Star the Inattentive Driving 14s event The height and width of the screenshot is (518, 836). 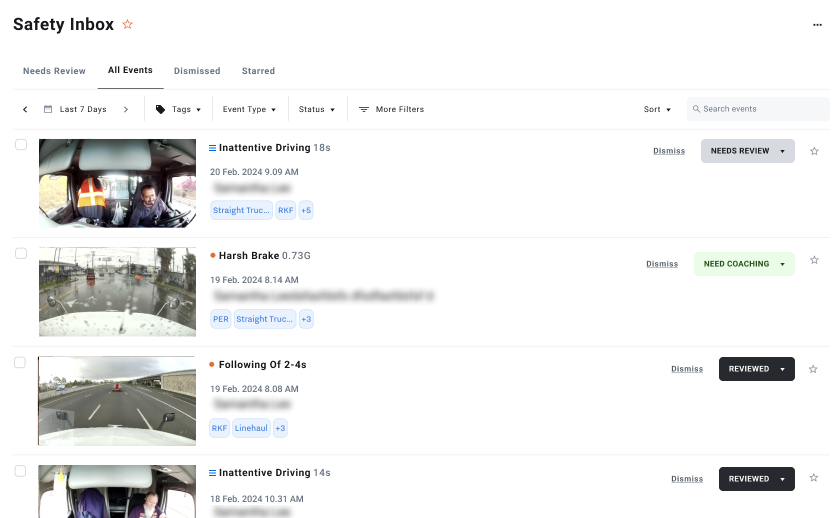pos(814,477)
